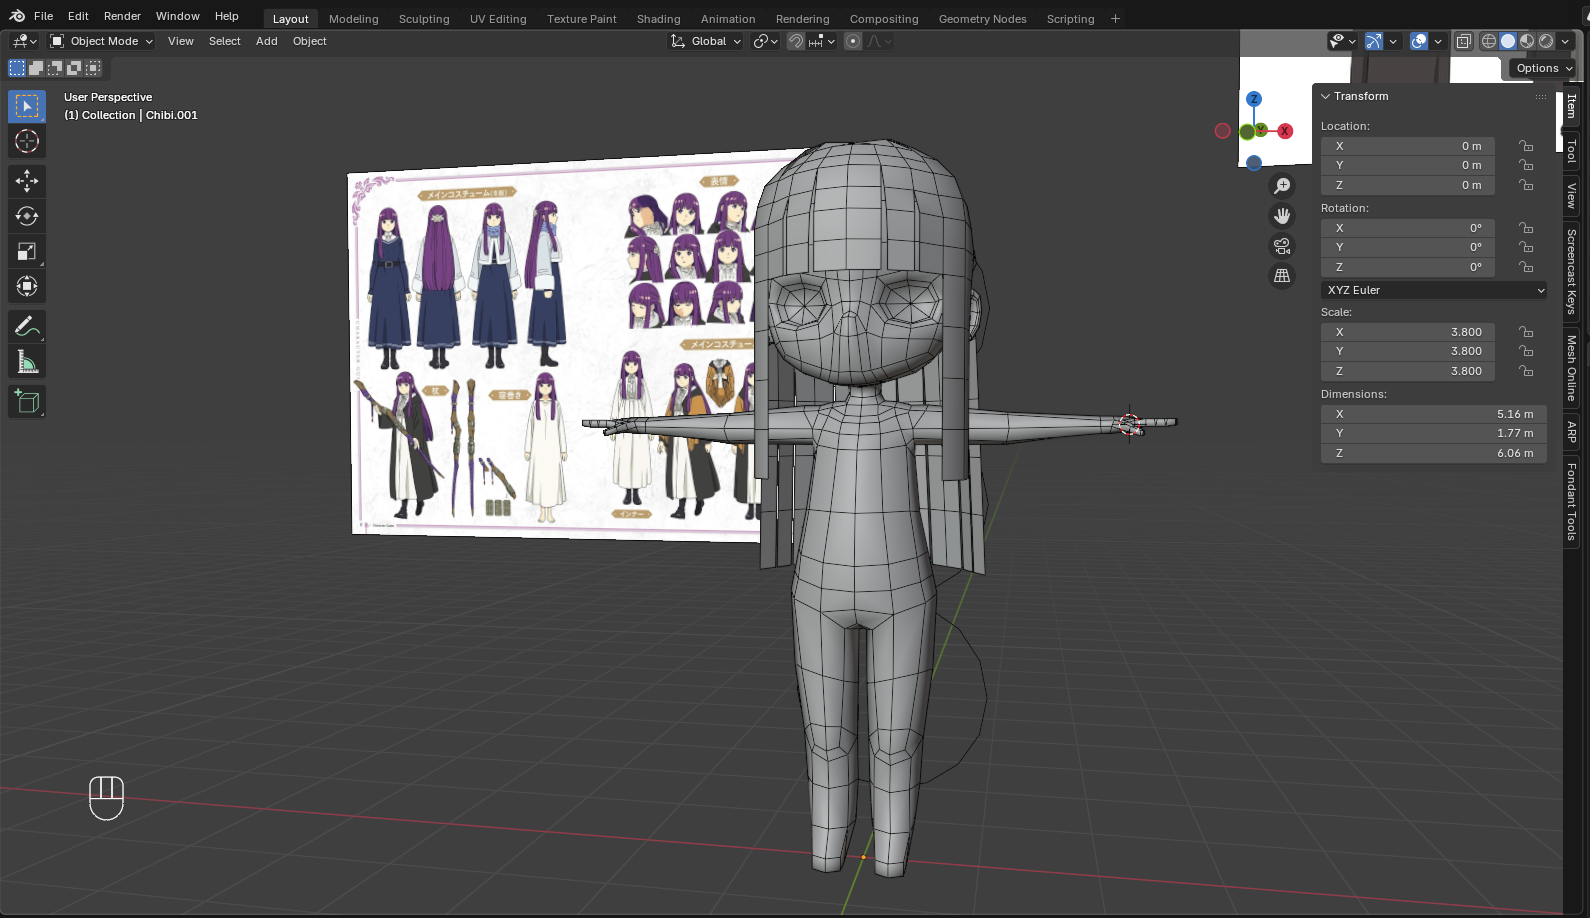Enable proportional editing toggle
The height and width of the screenshot is (918, 1590).
[853, 41]
